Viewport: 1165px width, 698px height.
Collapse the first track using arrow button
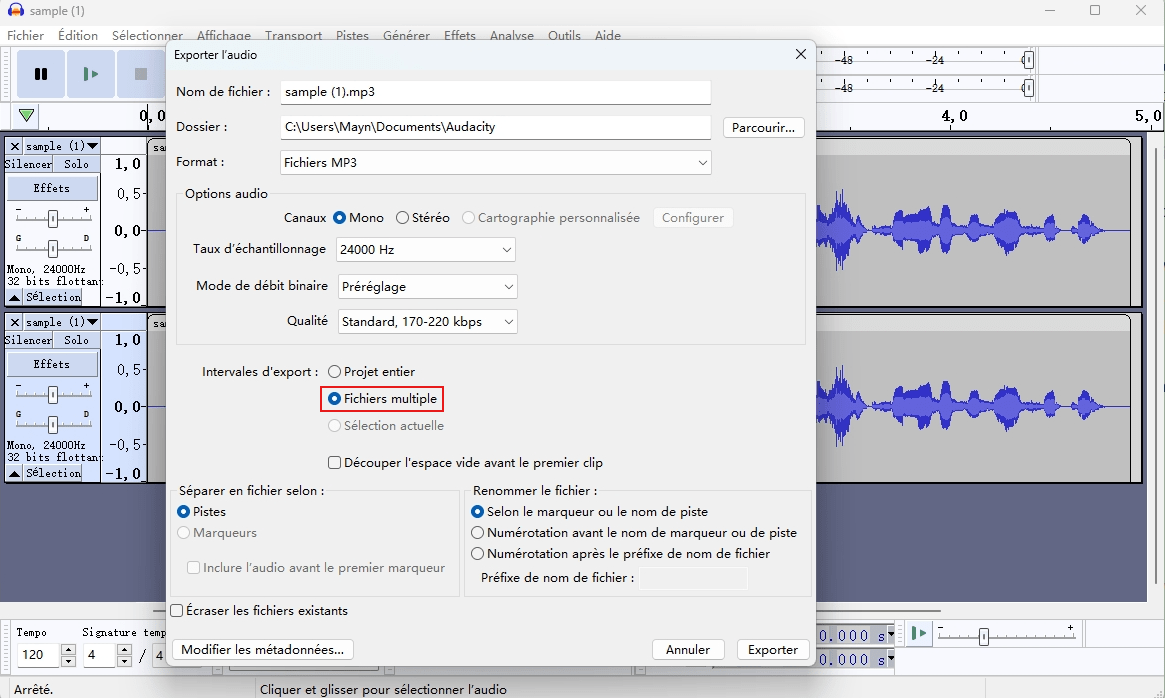coord(14,297)
